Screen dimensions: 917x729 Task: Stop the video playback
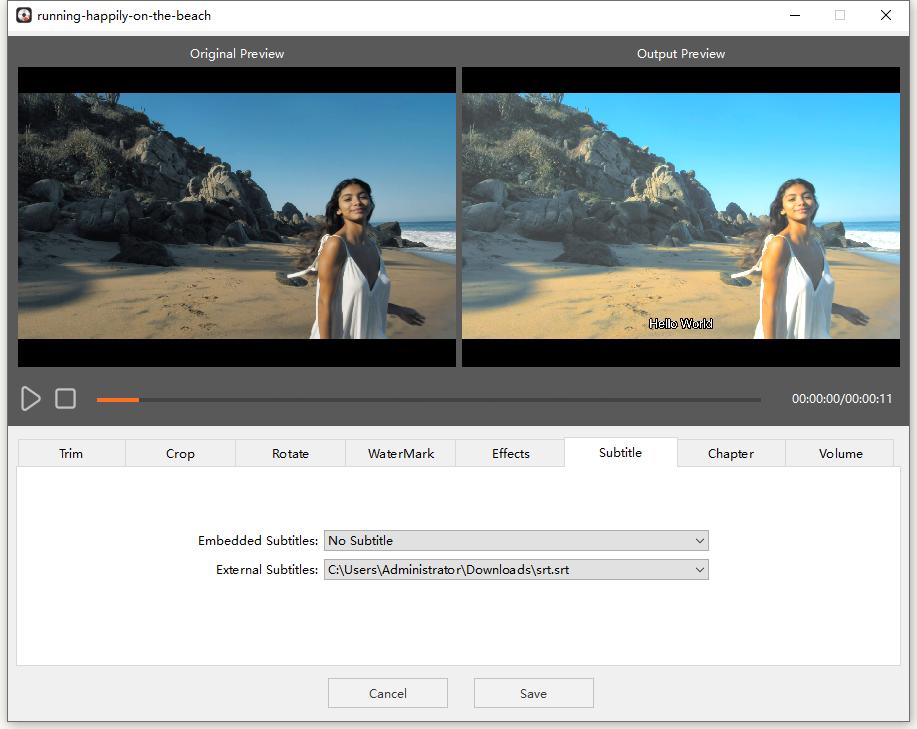pyautogui.click(x=66, y=398)
